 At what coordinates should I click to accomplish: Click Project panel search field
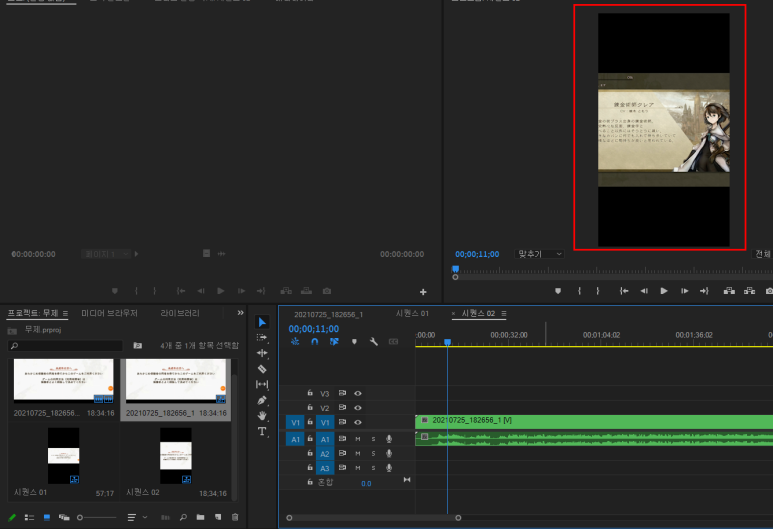click(65, 346)
